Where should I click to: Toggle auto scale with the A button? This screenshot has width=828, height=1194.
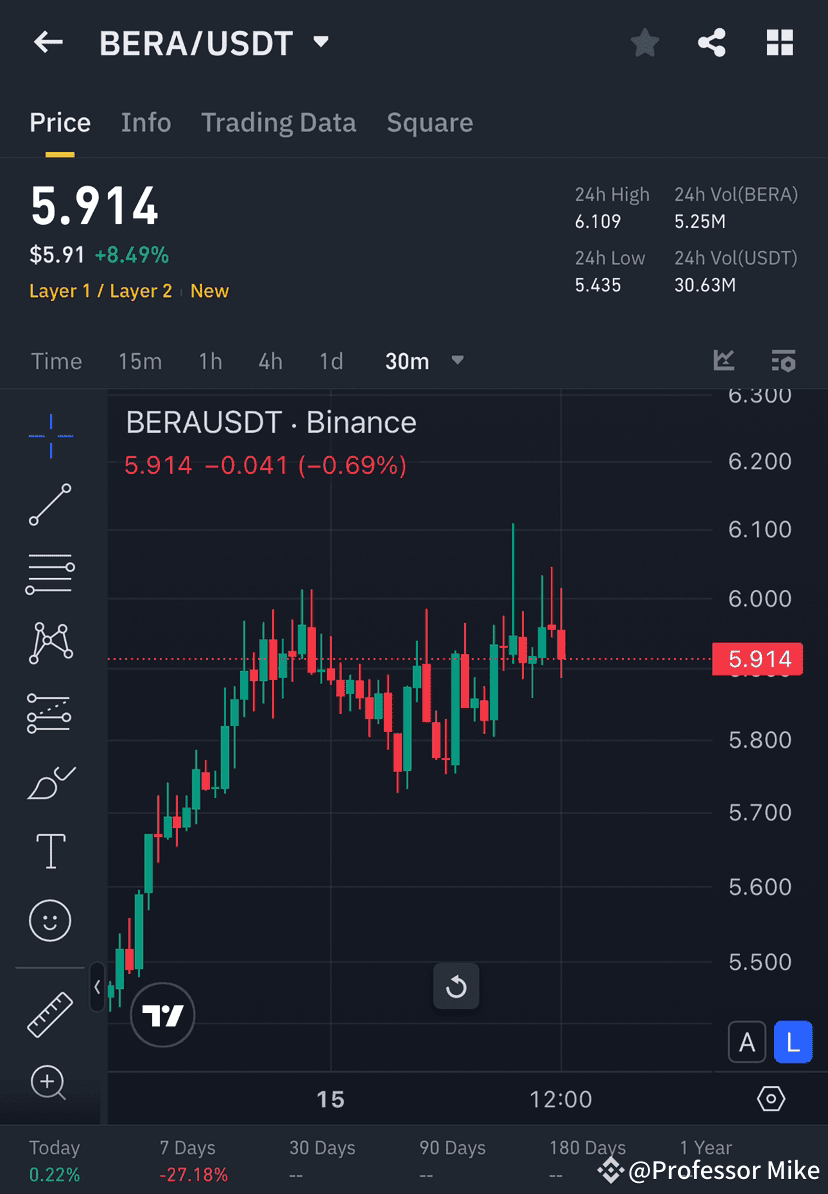tap(747, 1041)
